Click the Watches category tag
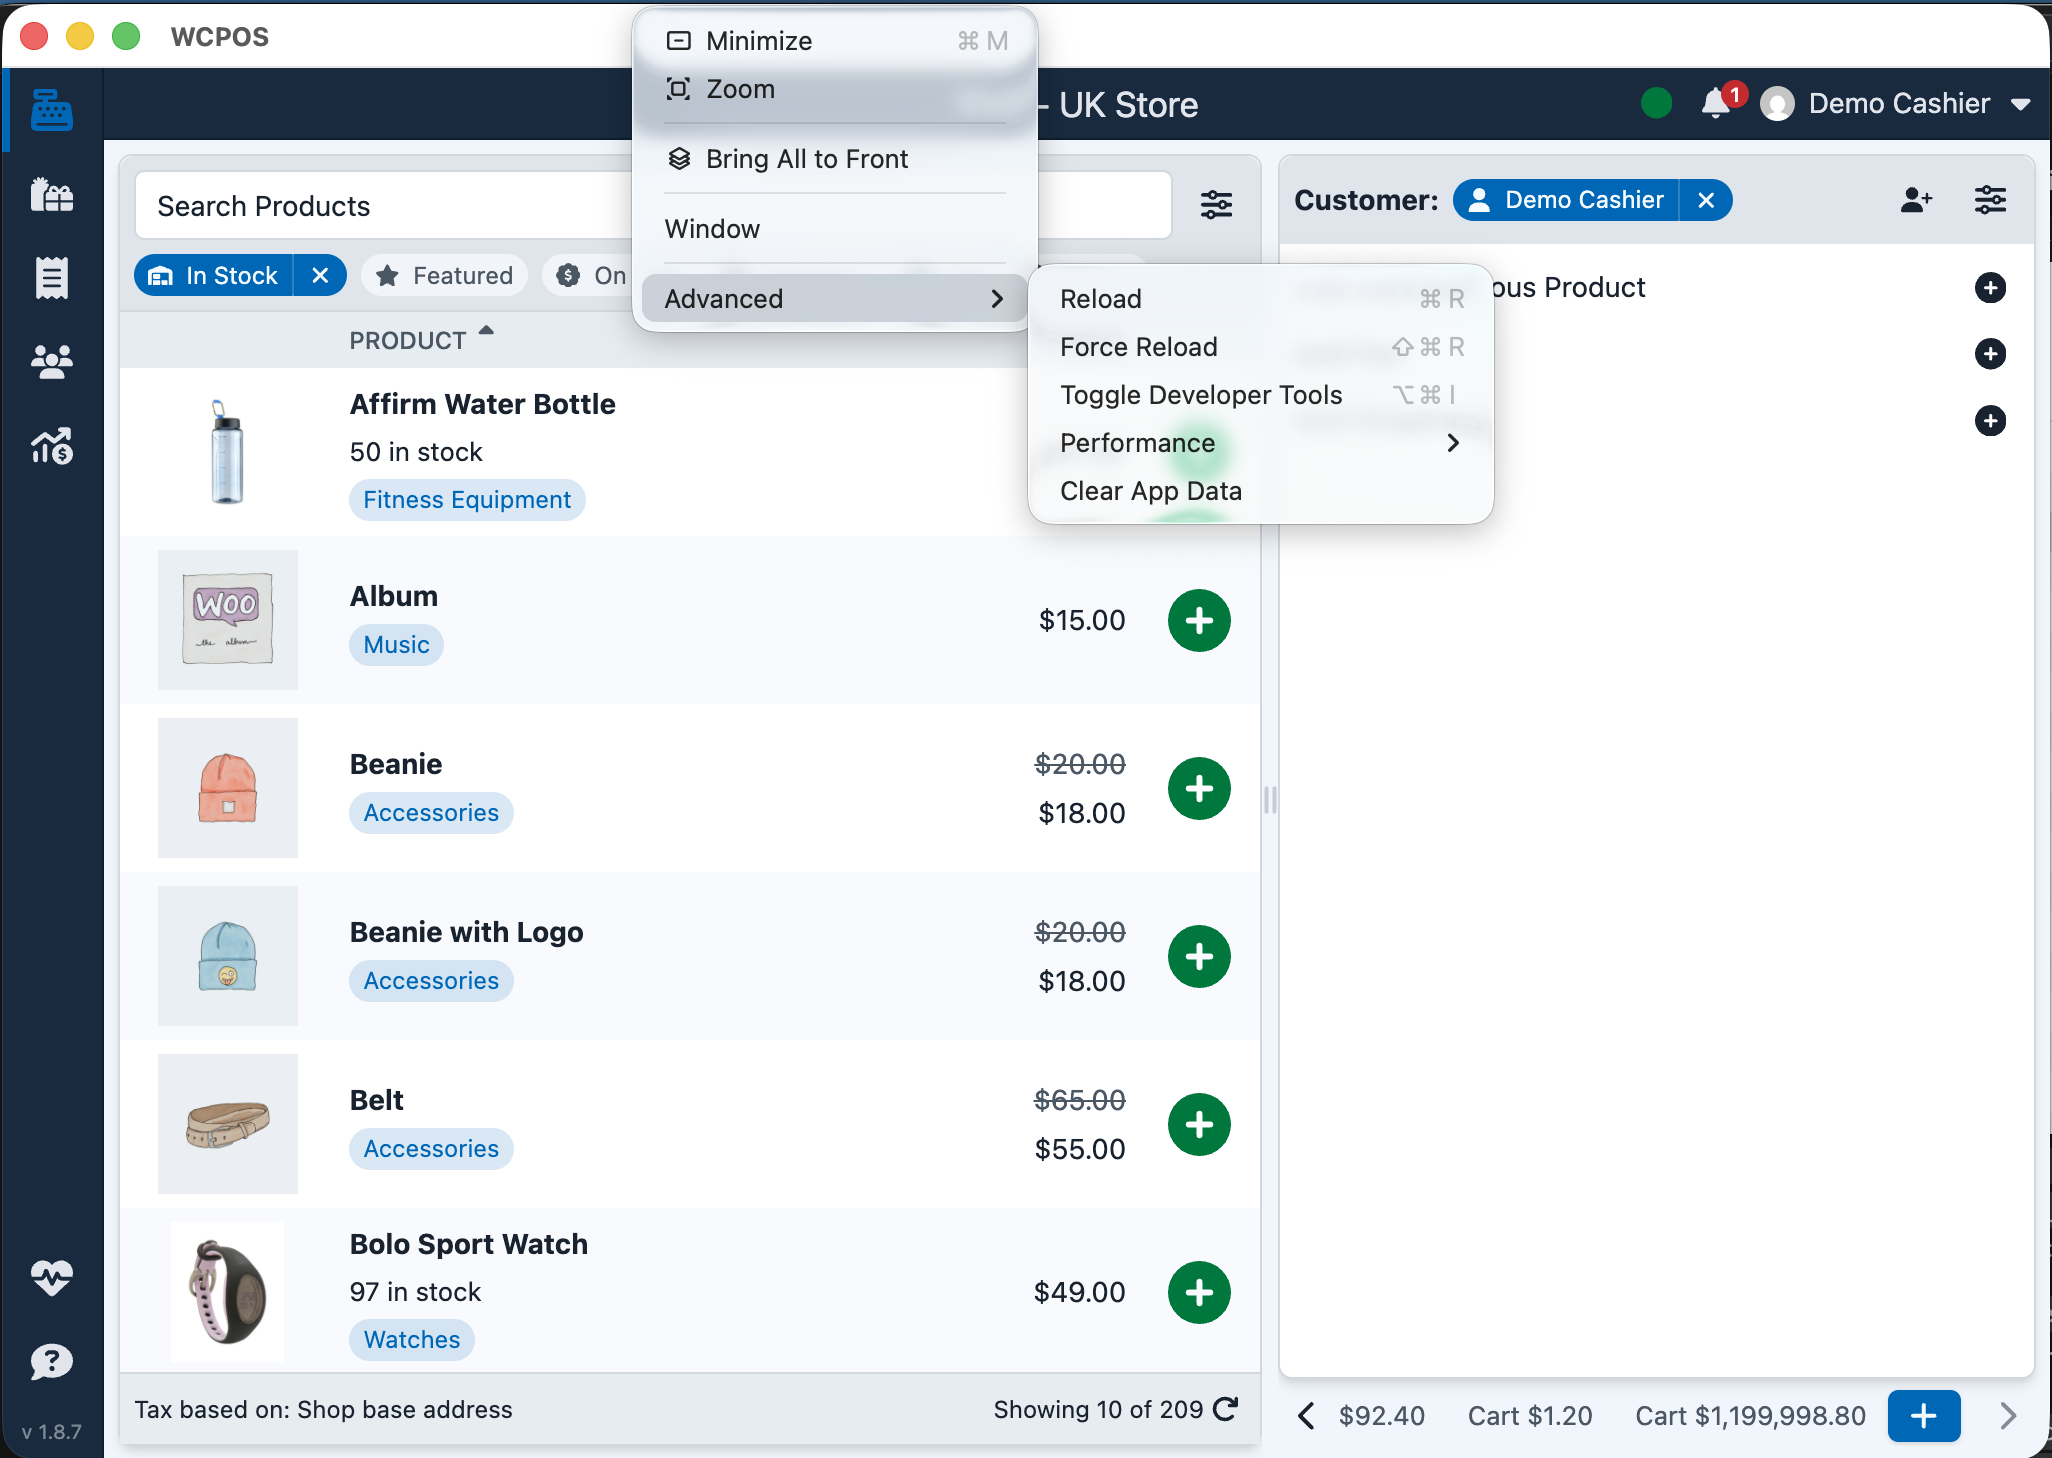The image size is (2052, 1458). click(412, 1339)
